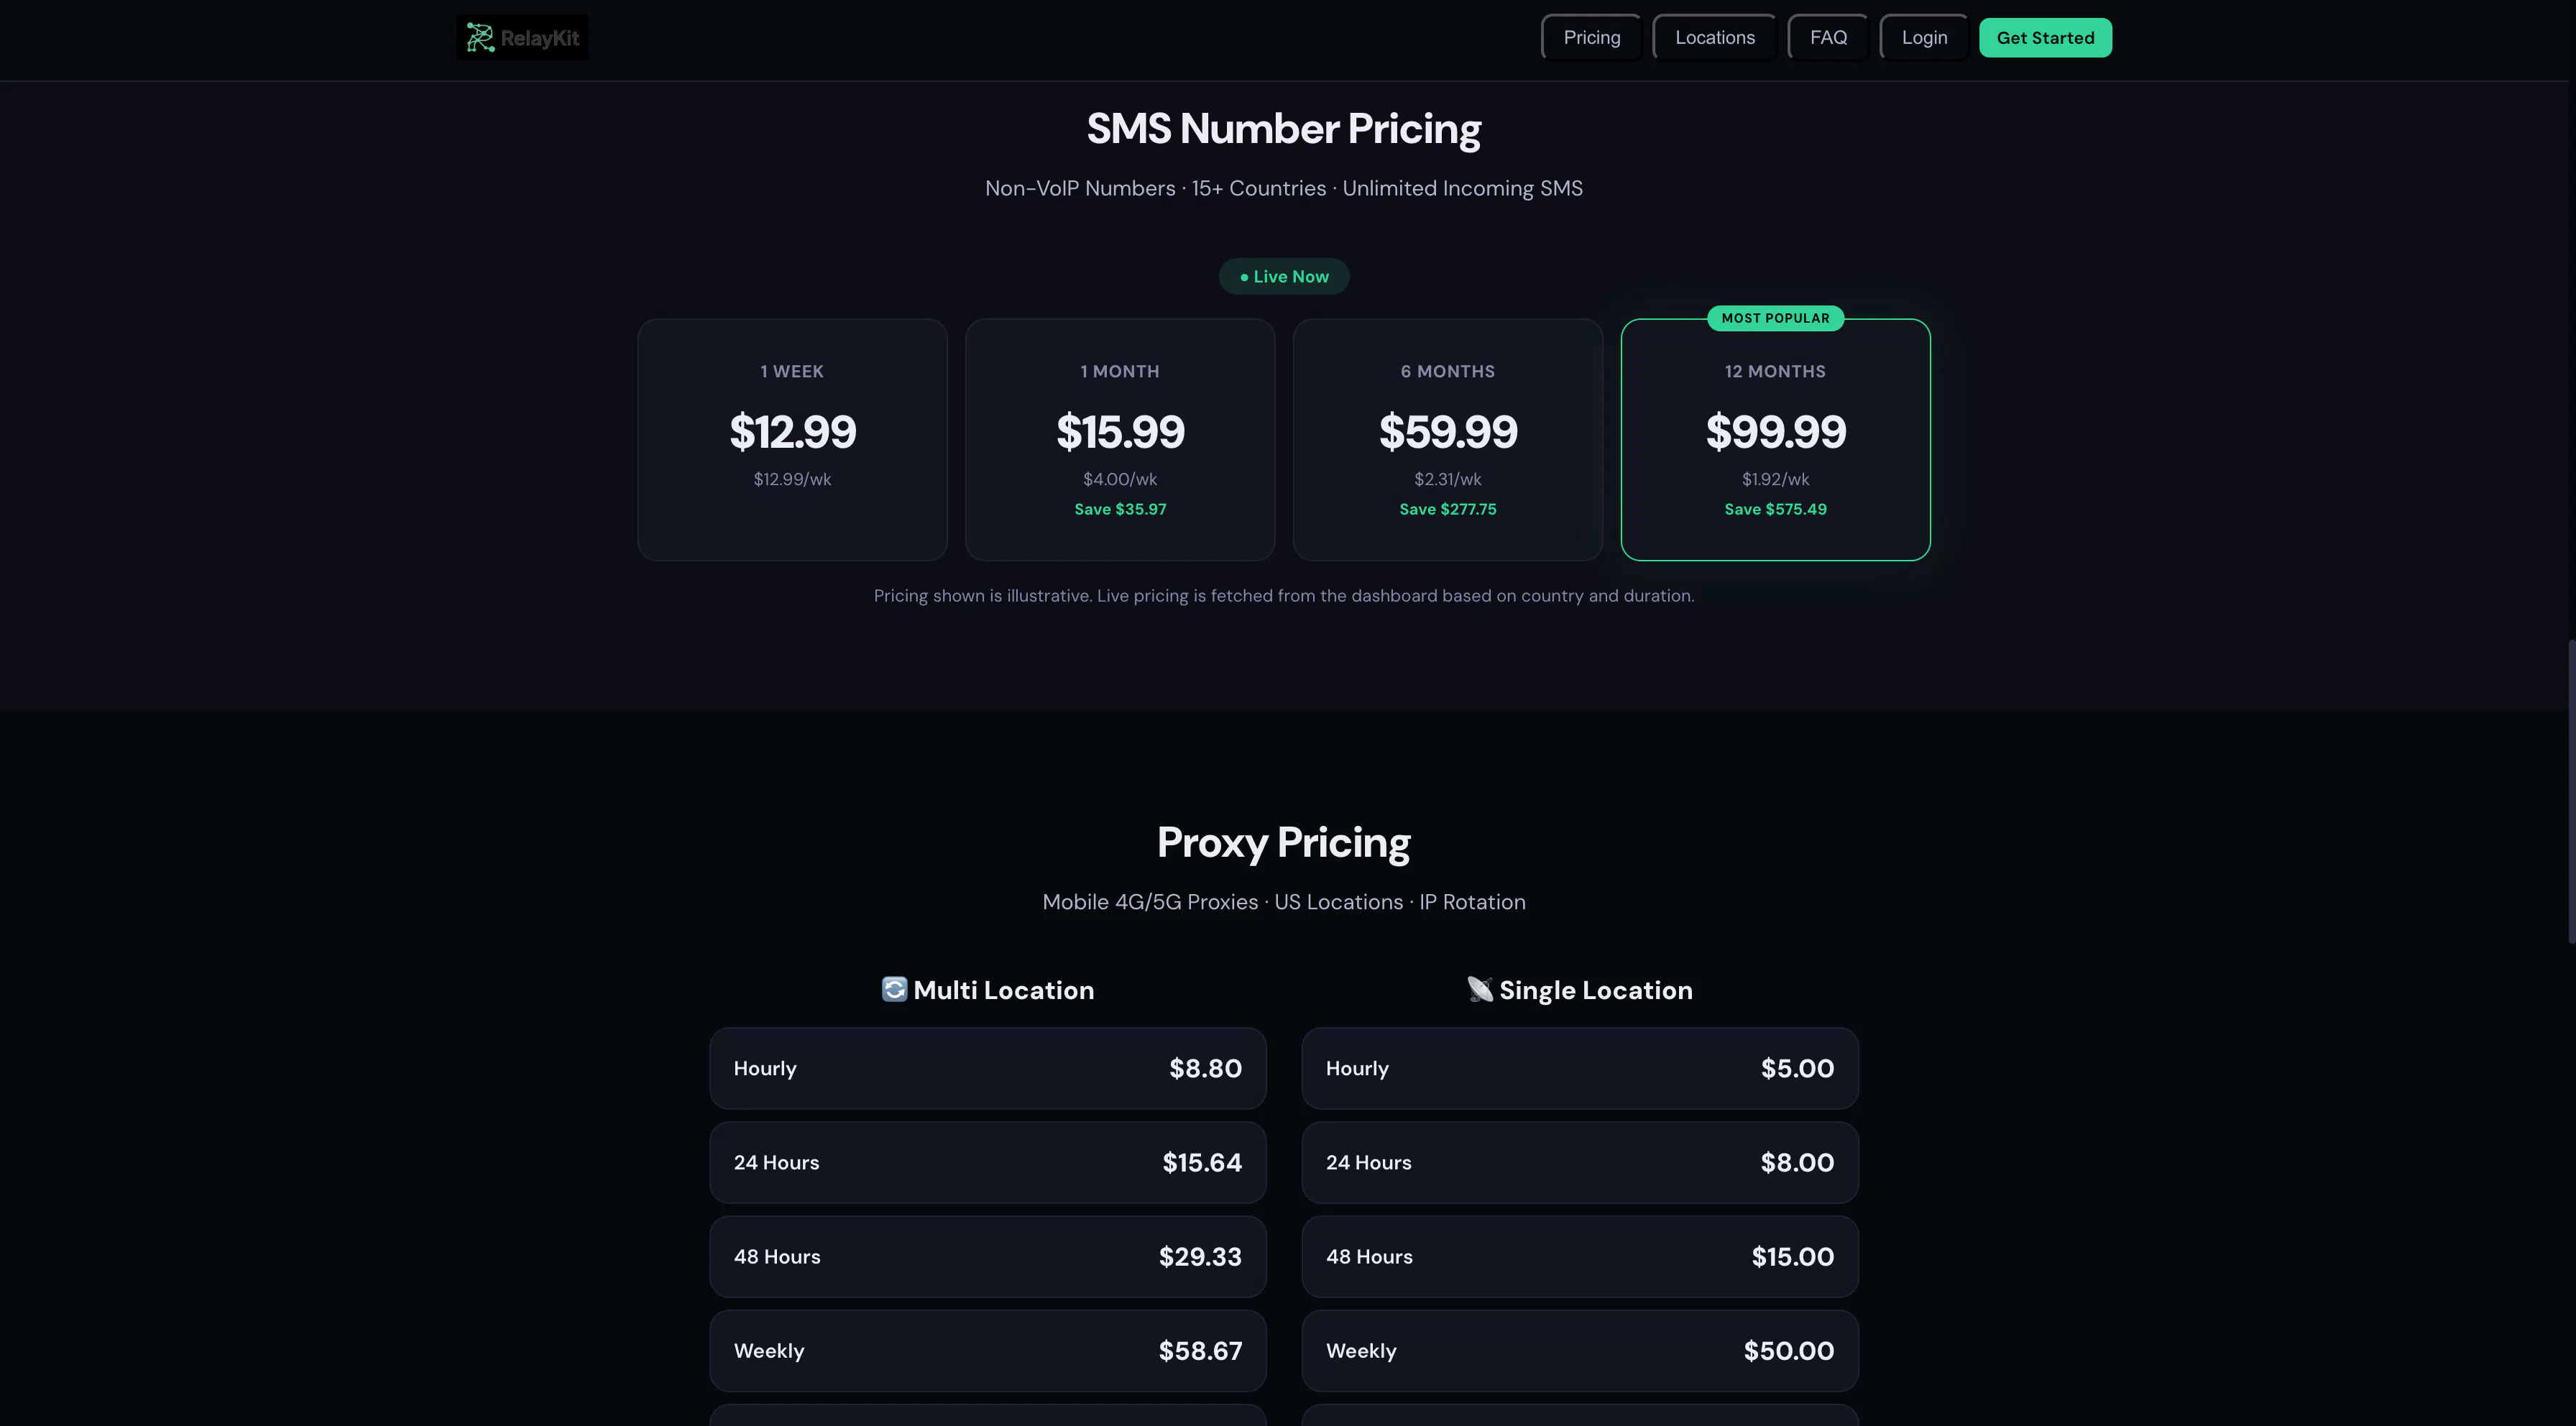
Task: Open the Locations nav item
Action: [1714, 38]
